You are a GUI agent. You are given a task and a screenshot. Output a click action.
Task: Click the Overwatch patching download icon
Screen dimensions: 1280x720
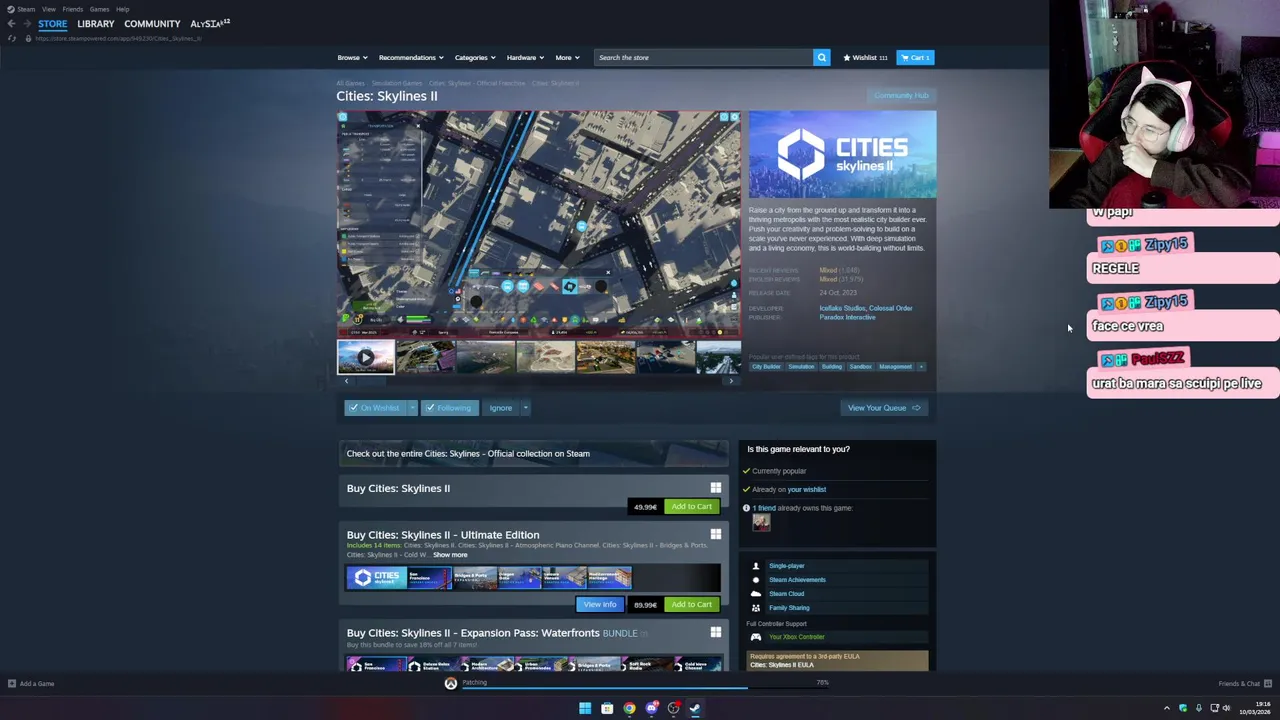pyautogui.click(x=451, y=683)
